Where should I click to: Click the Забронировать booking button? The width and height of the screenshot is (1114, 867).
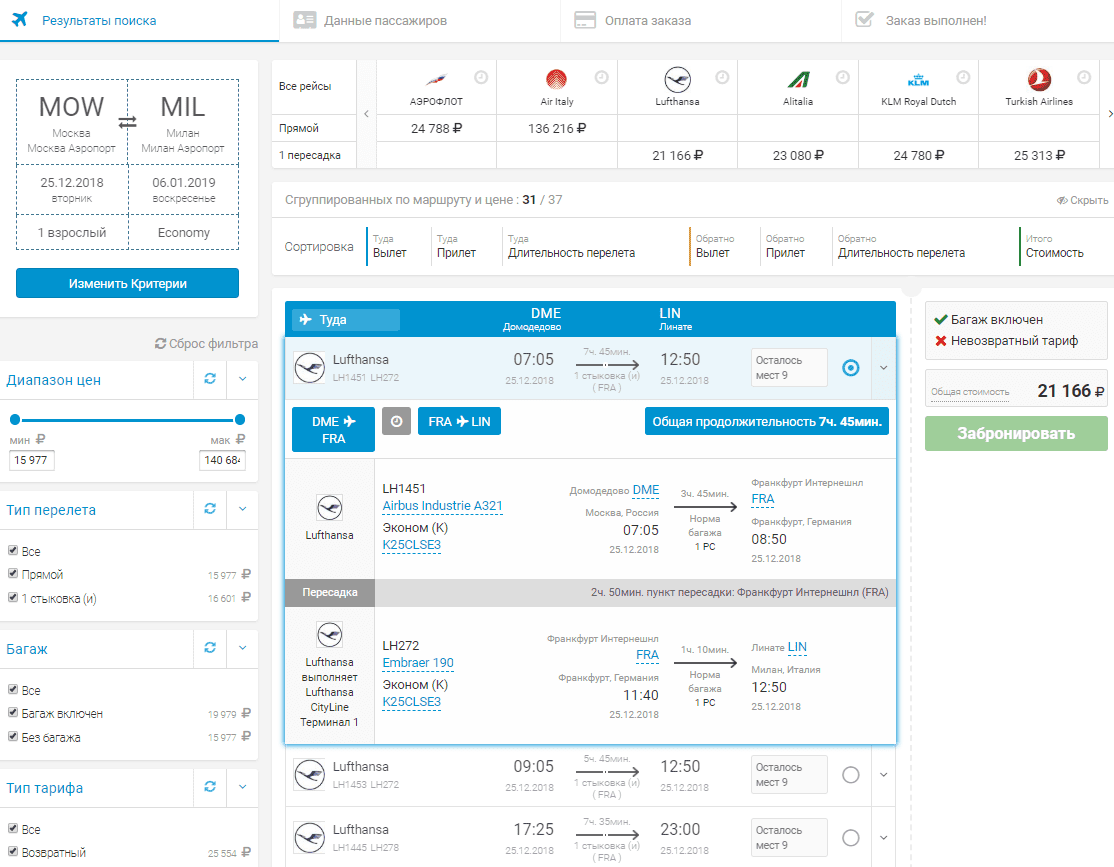(1016, 433)
